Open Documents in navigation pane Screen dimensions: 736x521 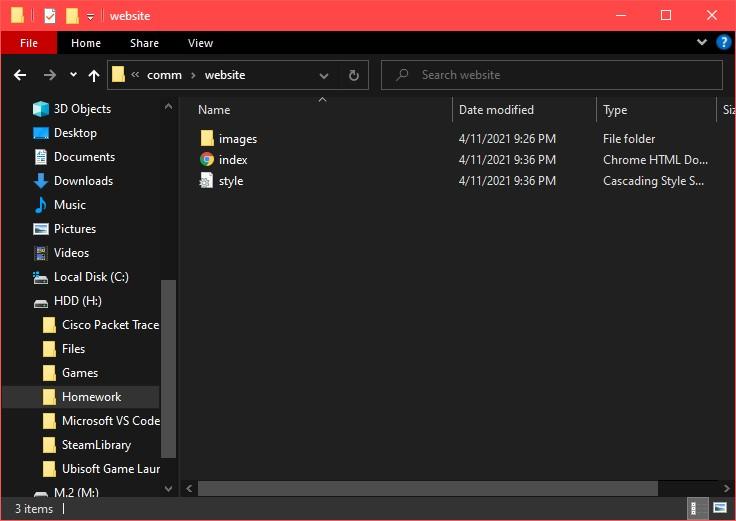84,157
